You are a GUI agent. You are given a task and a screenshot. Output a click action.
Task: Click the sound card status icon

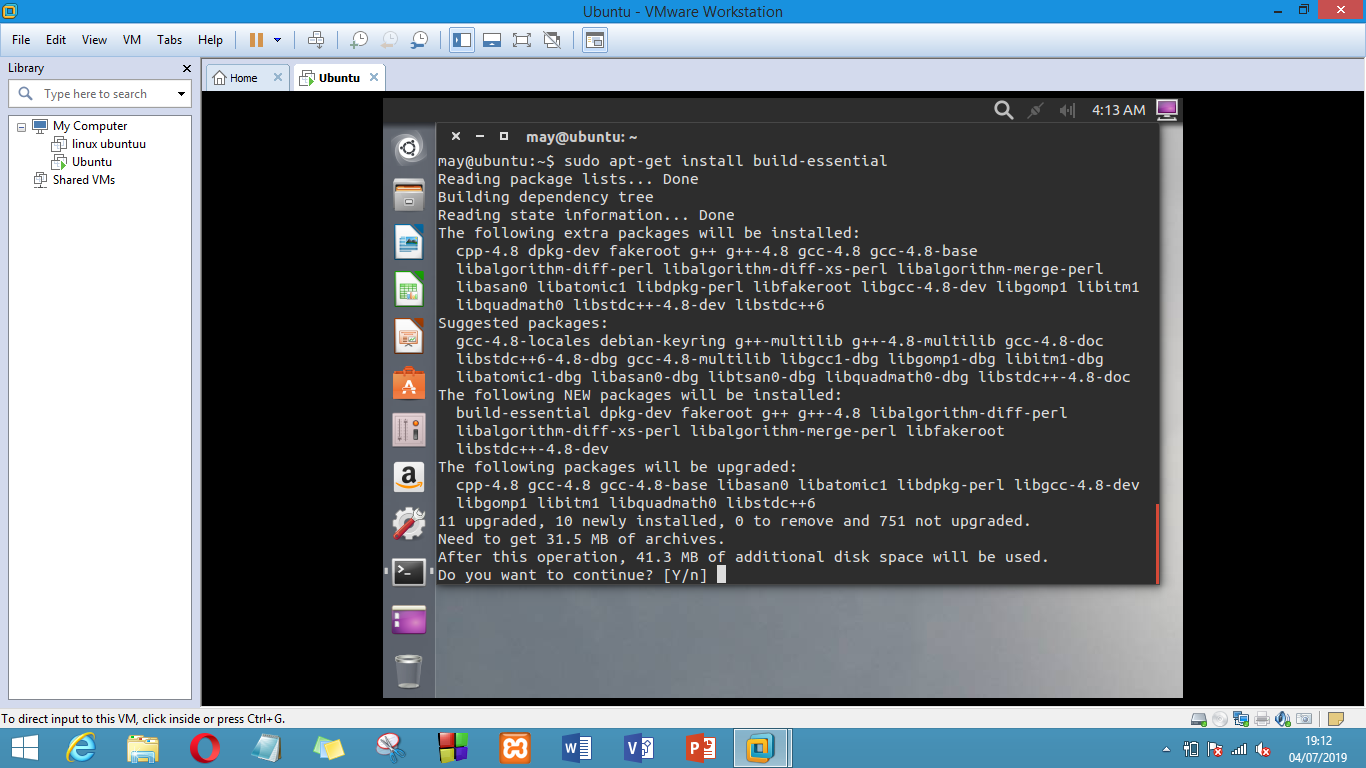[1283, 719]
